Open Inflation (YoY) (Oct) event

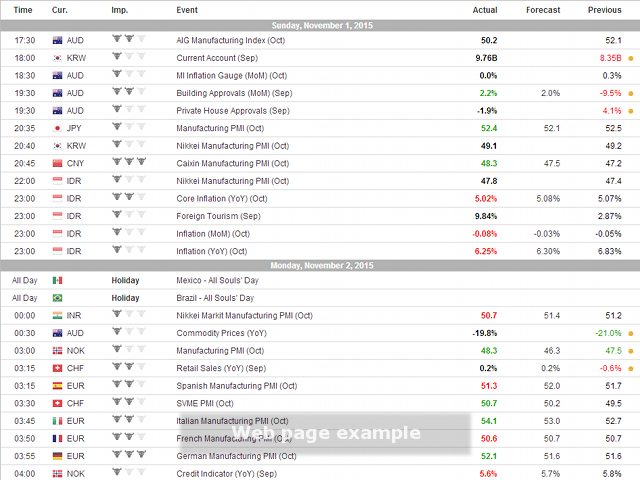click(212, 251)
